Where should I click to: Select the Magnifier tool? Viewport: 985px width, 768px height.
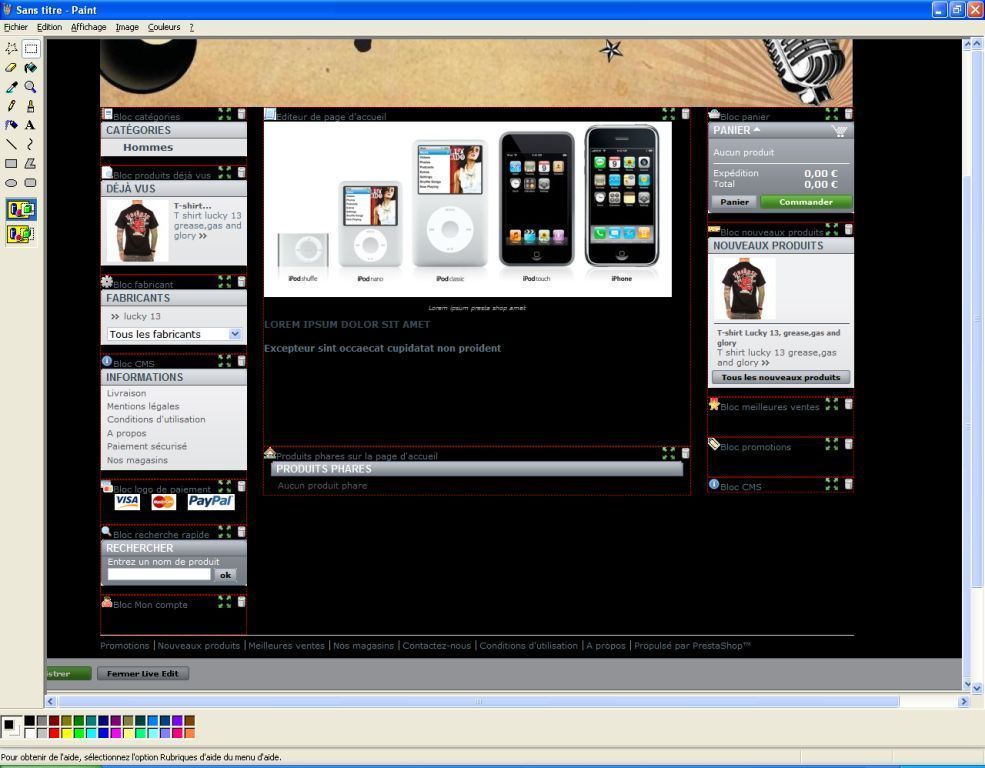click(30, 87)
